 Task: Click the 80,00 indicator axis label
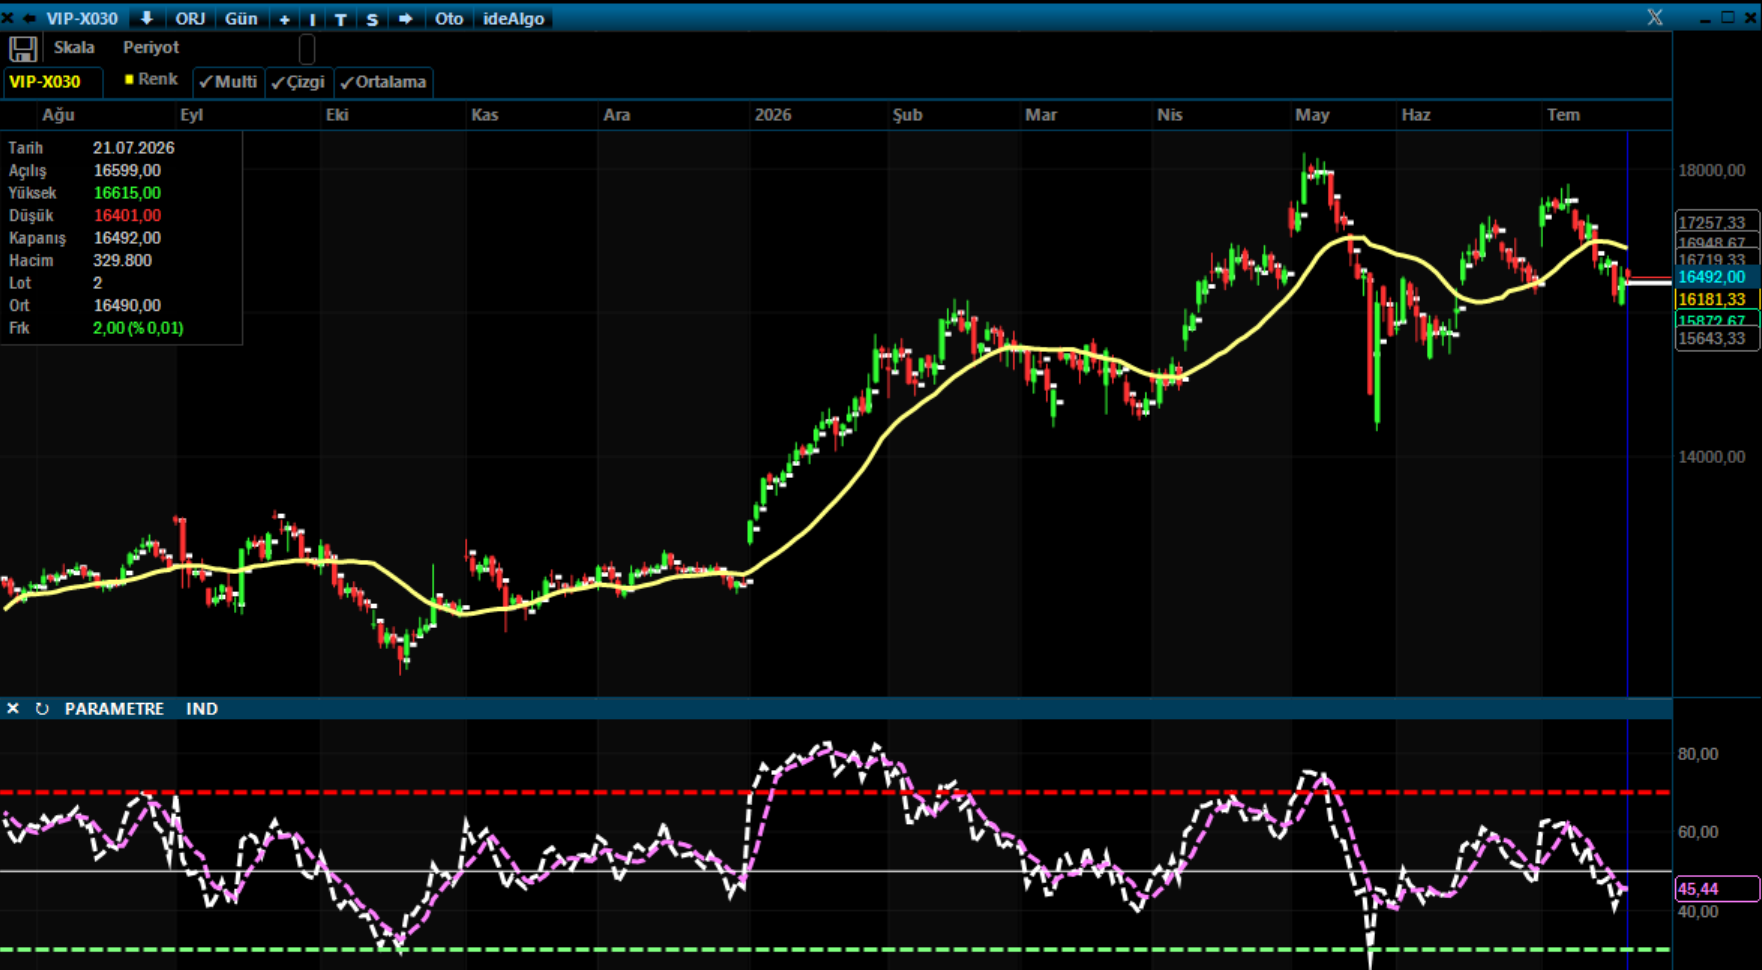coord(1698,754)
